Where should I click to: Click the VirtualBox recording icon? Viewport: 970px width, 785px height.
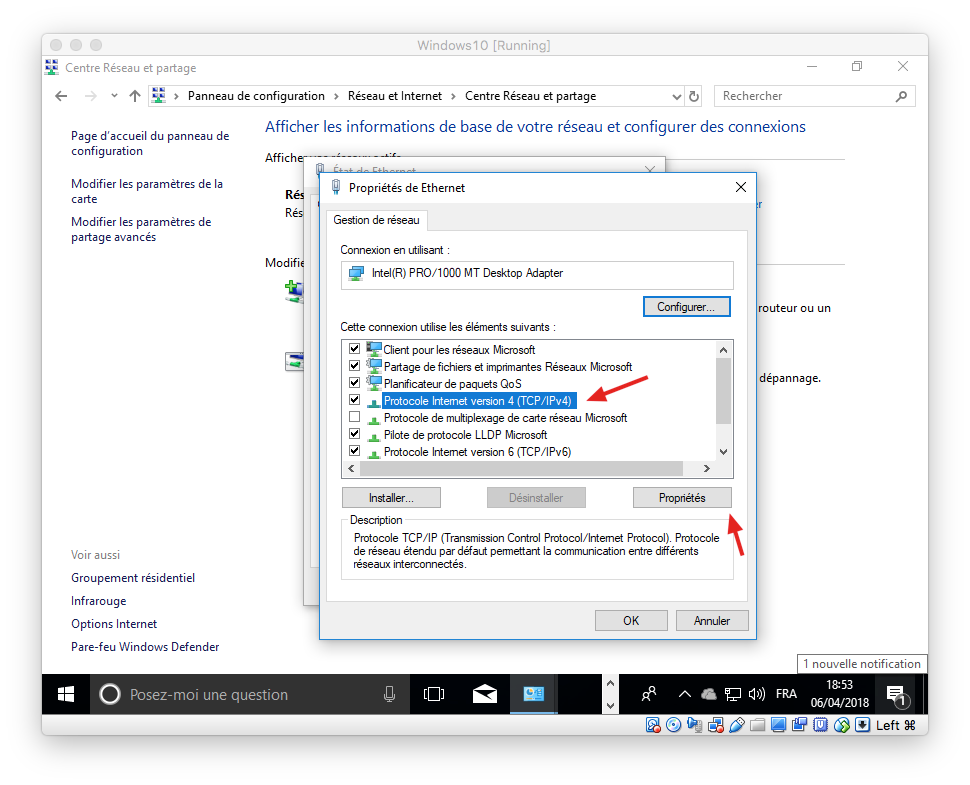799,724
